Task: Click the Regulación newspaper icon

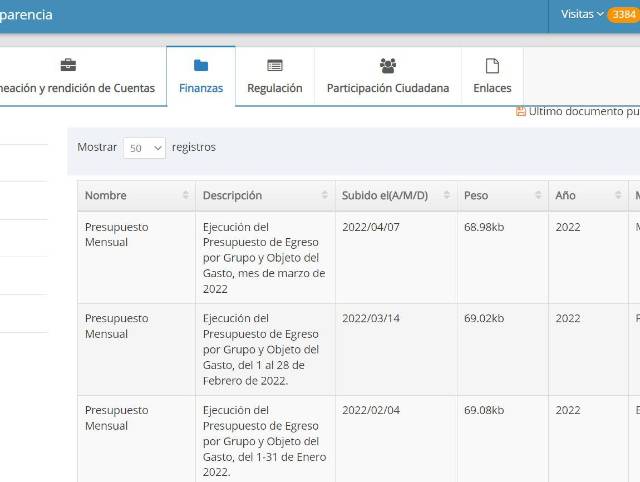Action: pyautogui.click(x=275, y=66)
